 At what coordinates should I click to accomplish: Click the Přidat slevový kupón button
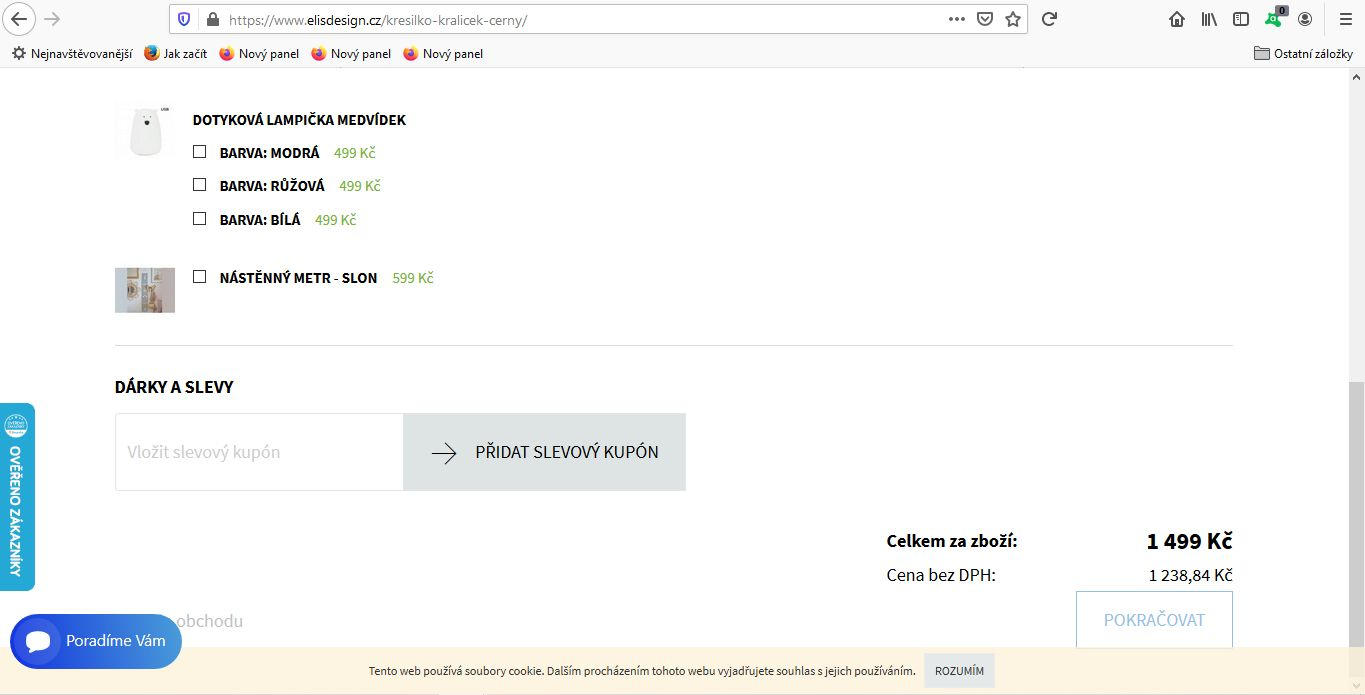pos(545,452)
